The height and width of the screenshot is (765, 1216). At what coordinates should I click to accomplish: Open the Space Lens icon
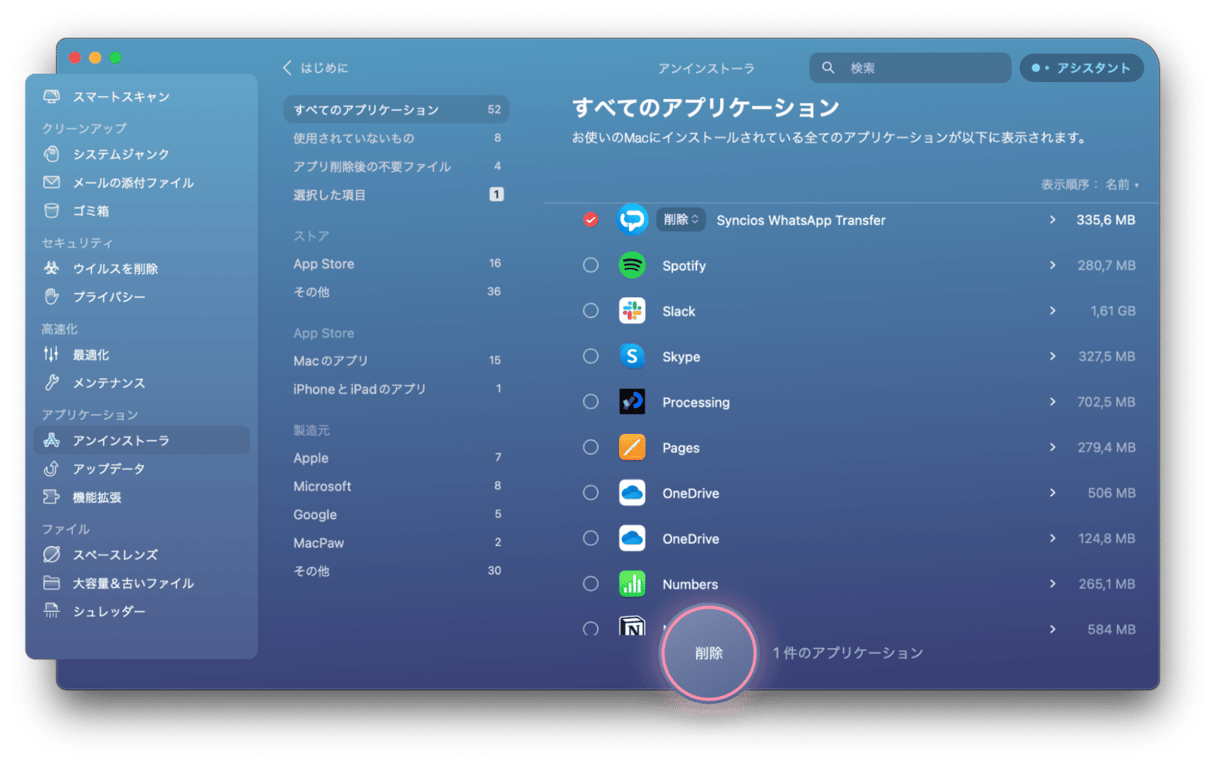52,555
